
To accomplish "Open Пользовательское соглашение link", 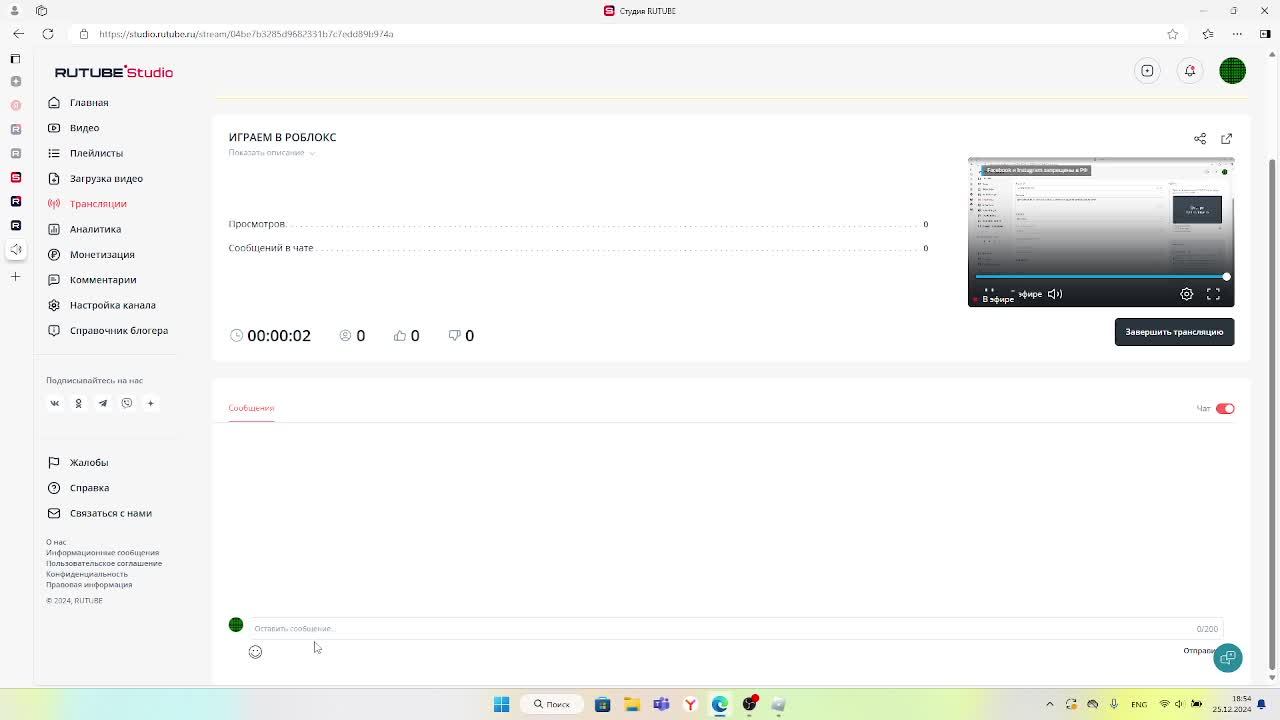I will click(x=104, y=563).
